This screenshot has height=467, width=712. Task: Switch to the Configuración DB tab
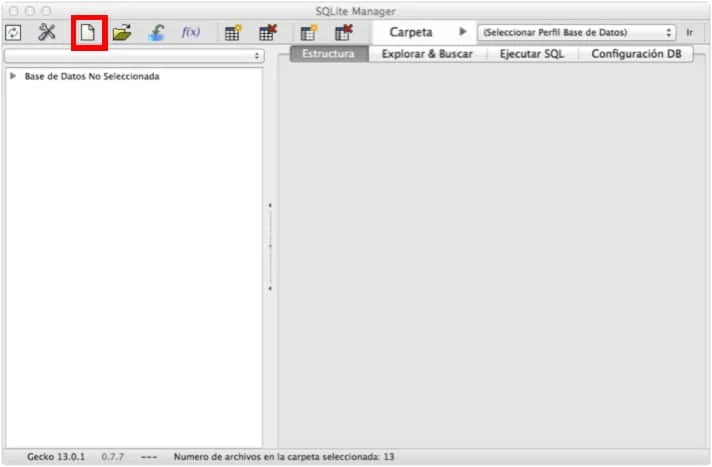(636, 54)
